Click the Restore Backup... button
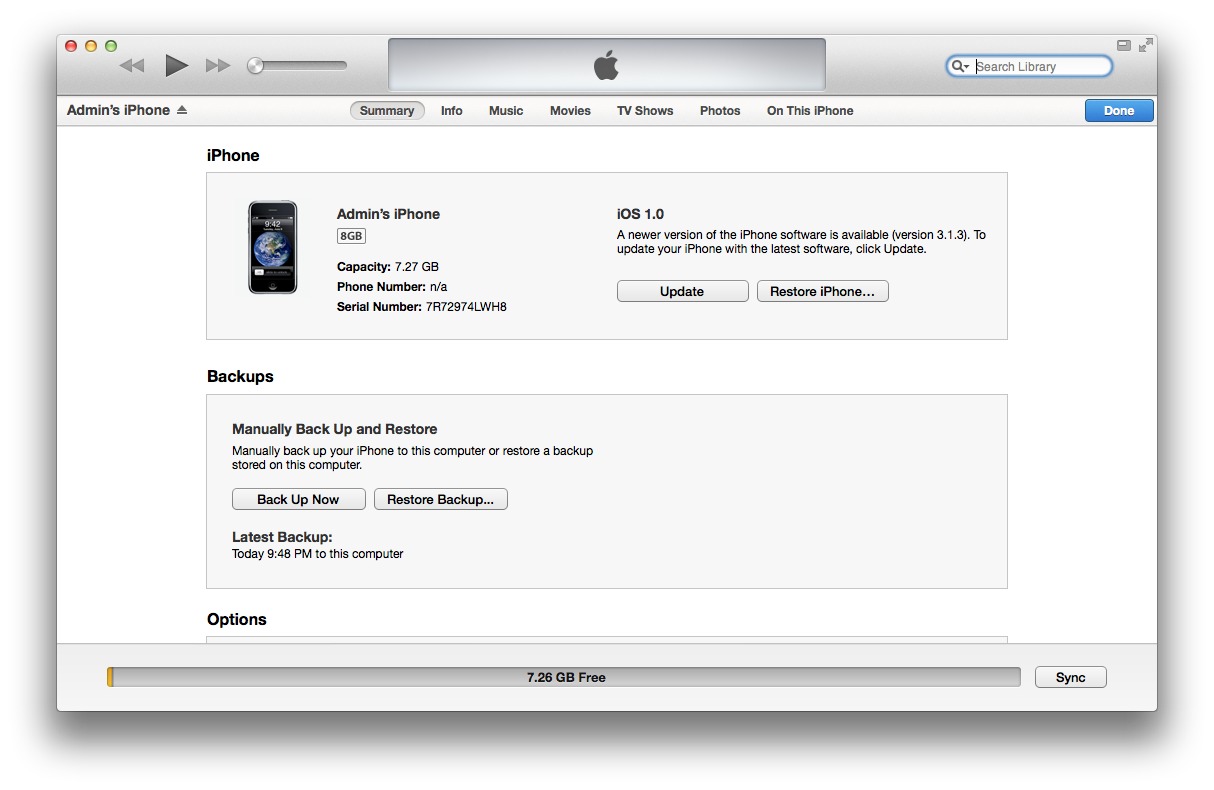The image size is (1214, 790). click(x=441, y=499)
